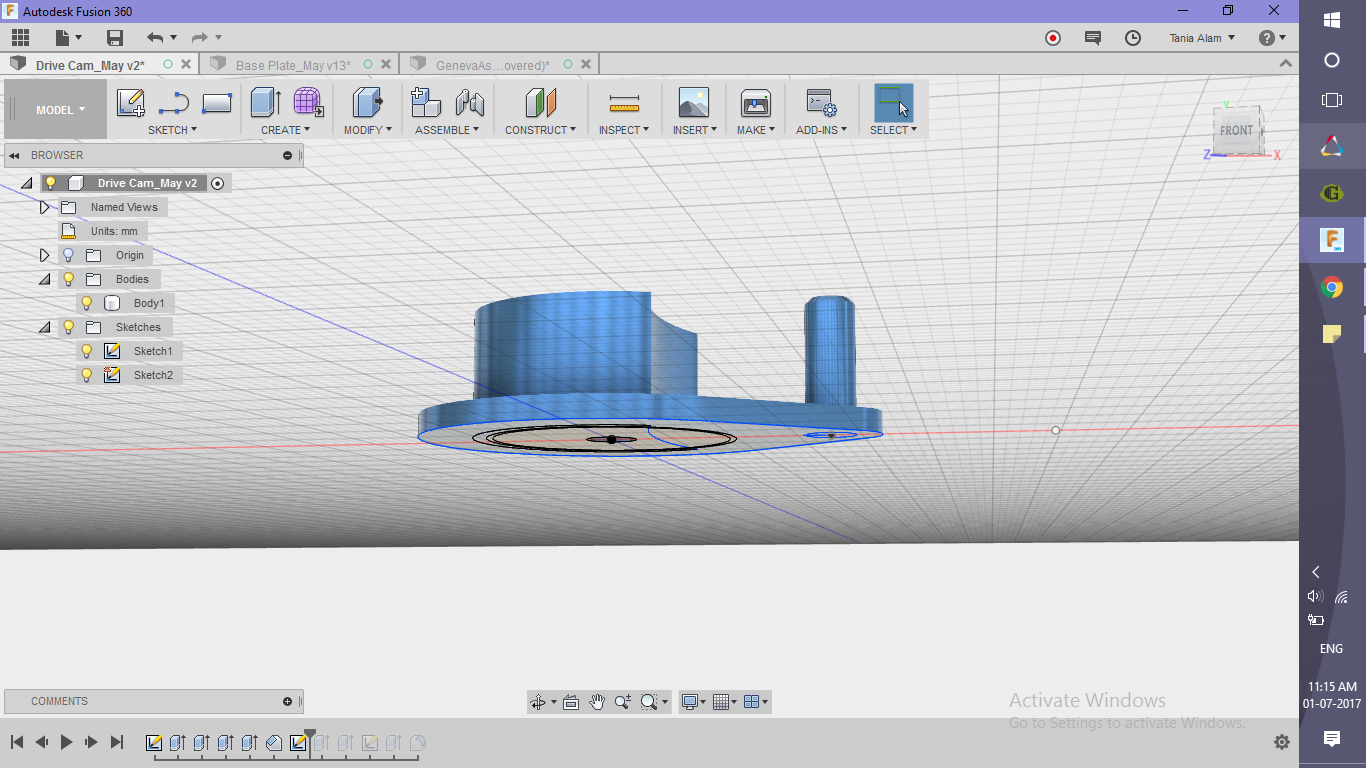The image size is (1366, 768).
Task: Open the Create Form tool
Action: coord(307,103)
